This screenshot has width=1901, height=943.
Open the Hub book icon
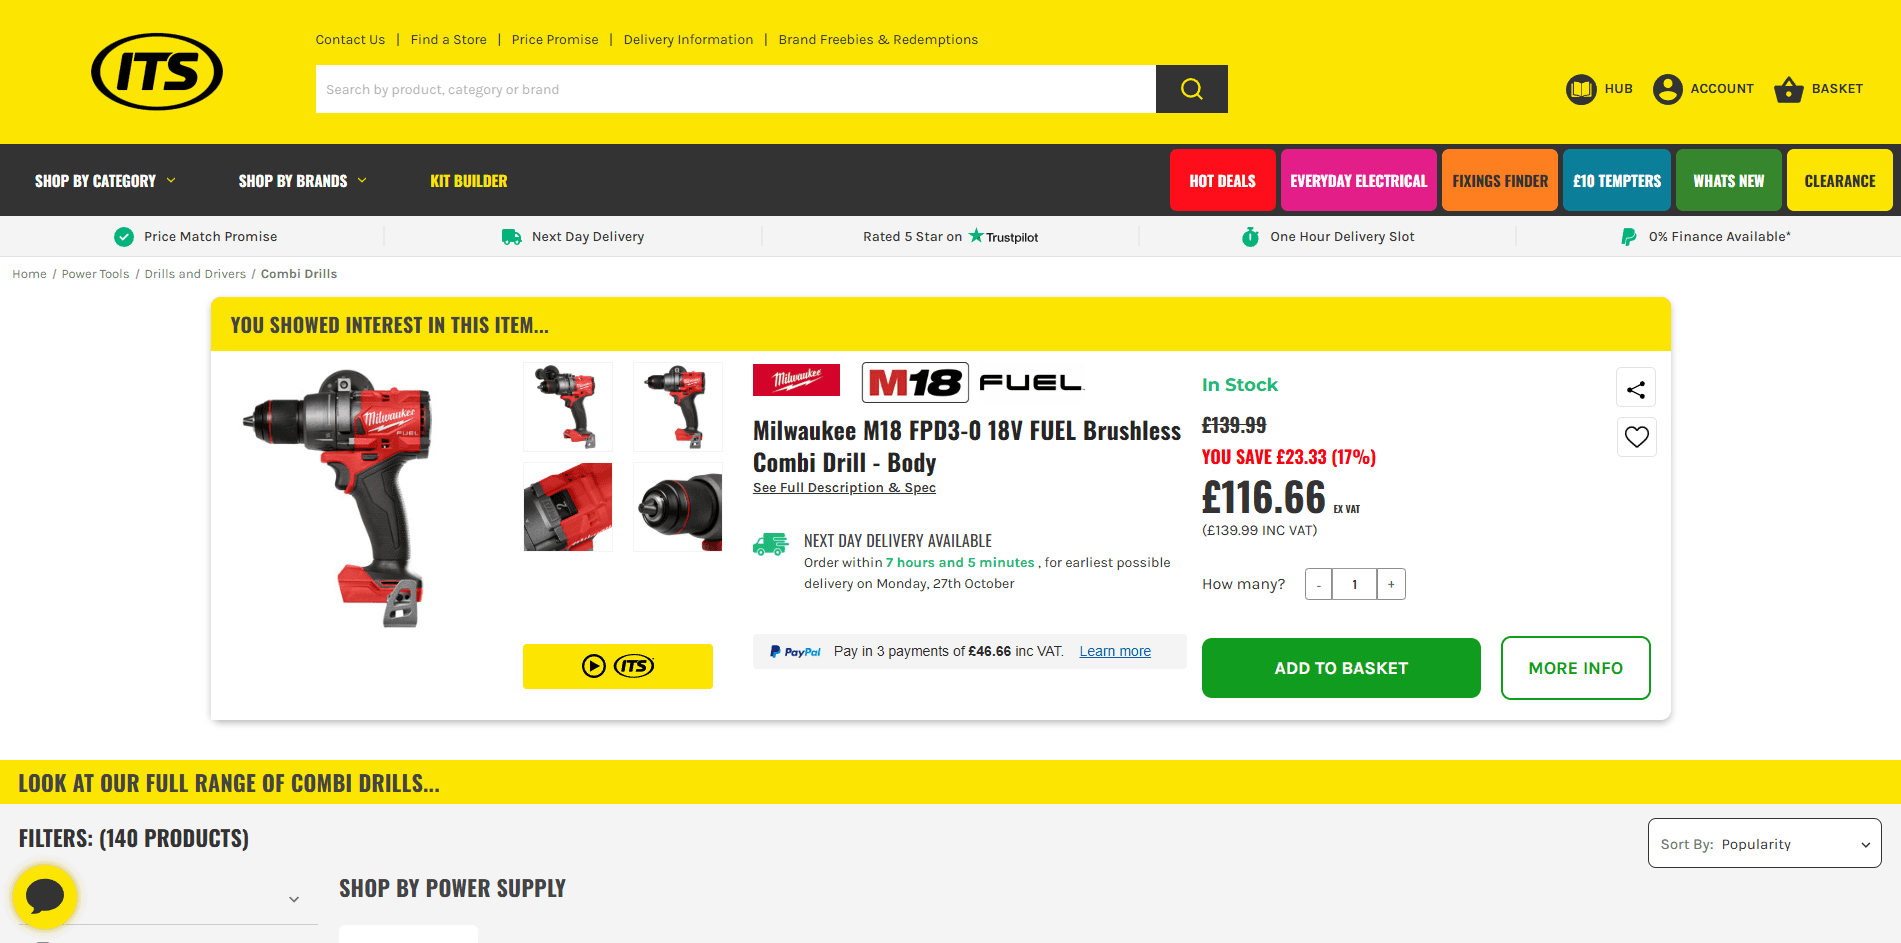click(x=1581, y=89)
